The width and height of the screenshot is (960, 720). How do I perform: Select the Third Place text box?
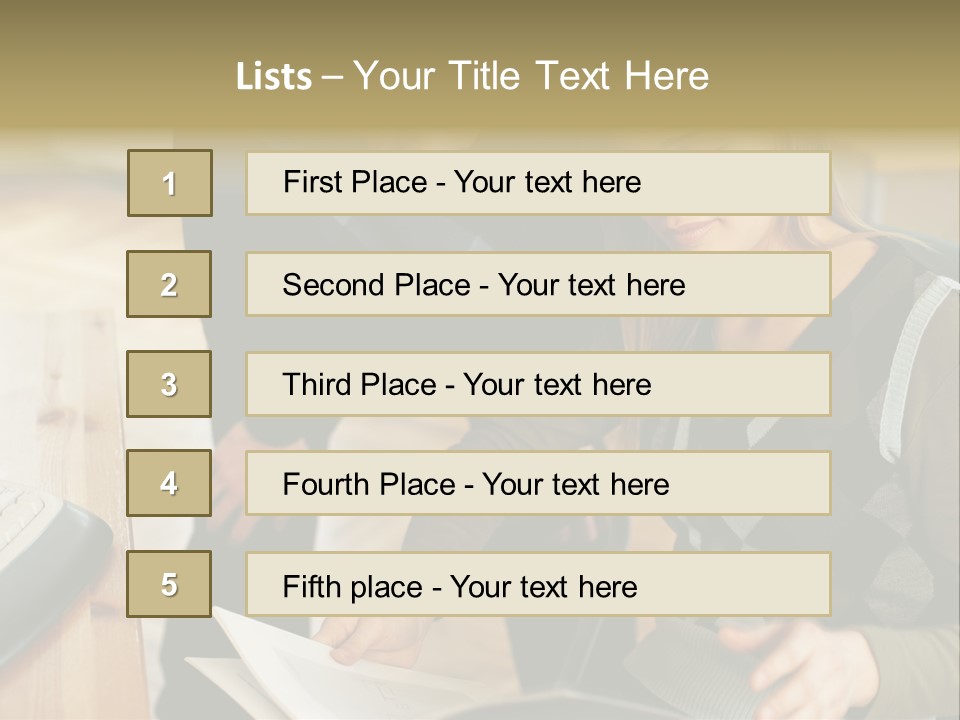point(538,384)
